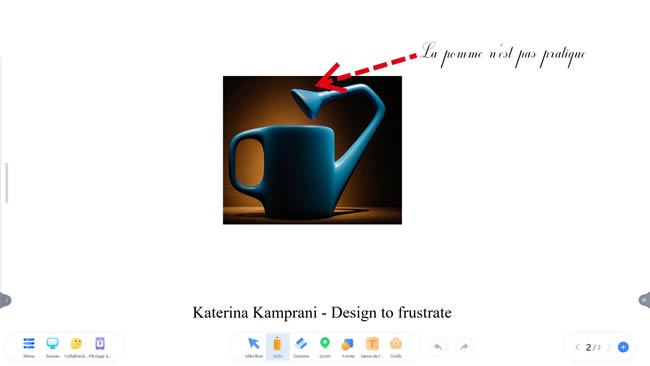650x366 pixels.
Task: Expand the left side panel handle
Action: tap(5, 300)
